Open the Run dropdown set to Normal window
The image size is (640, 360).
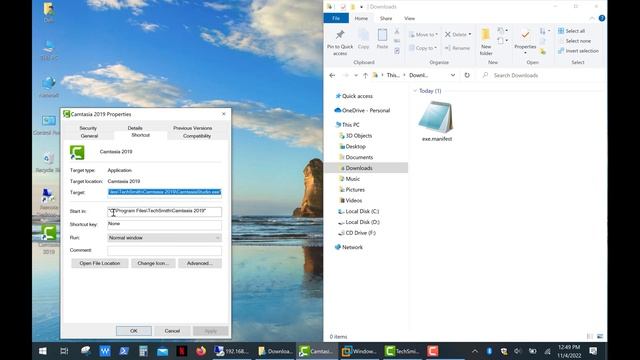(164, 238)
